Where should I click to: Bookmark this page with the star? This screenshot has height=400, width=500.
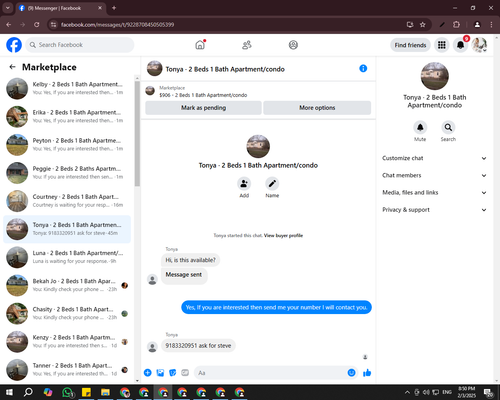point(423,25)
